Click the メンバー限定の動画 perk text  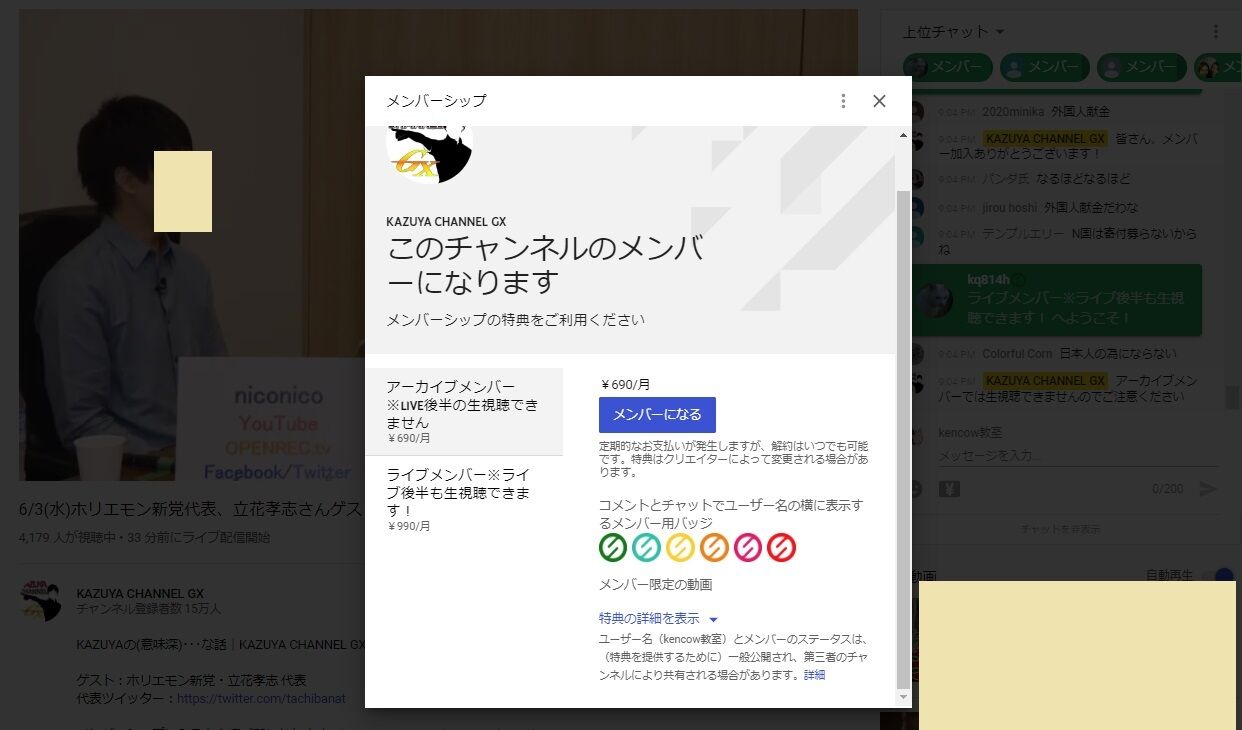pos(655,584)
